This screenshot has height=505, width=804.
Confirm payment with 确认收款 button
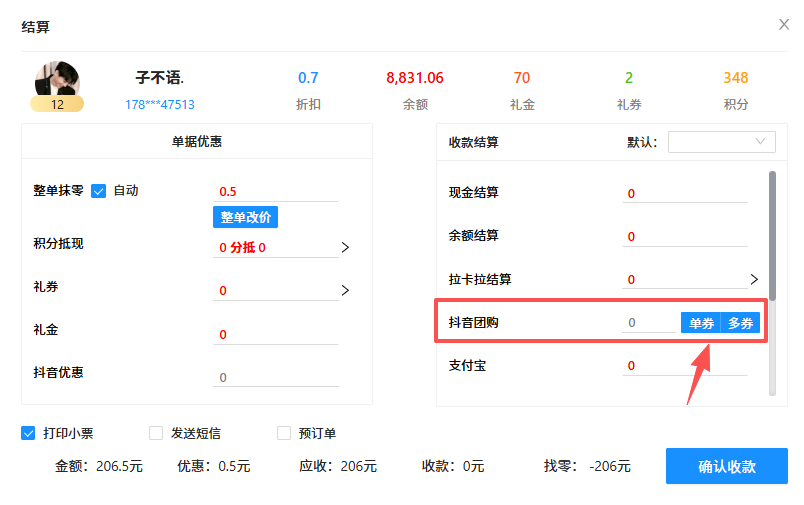click(x=727, y=466)
